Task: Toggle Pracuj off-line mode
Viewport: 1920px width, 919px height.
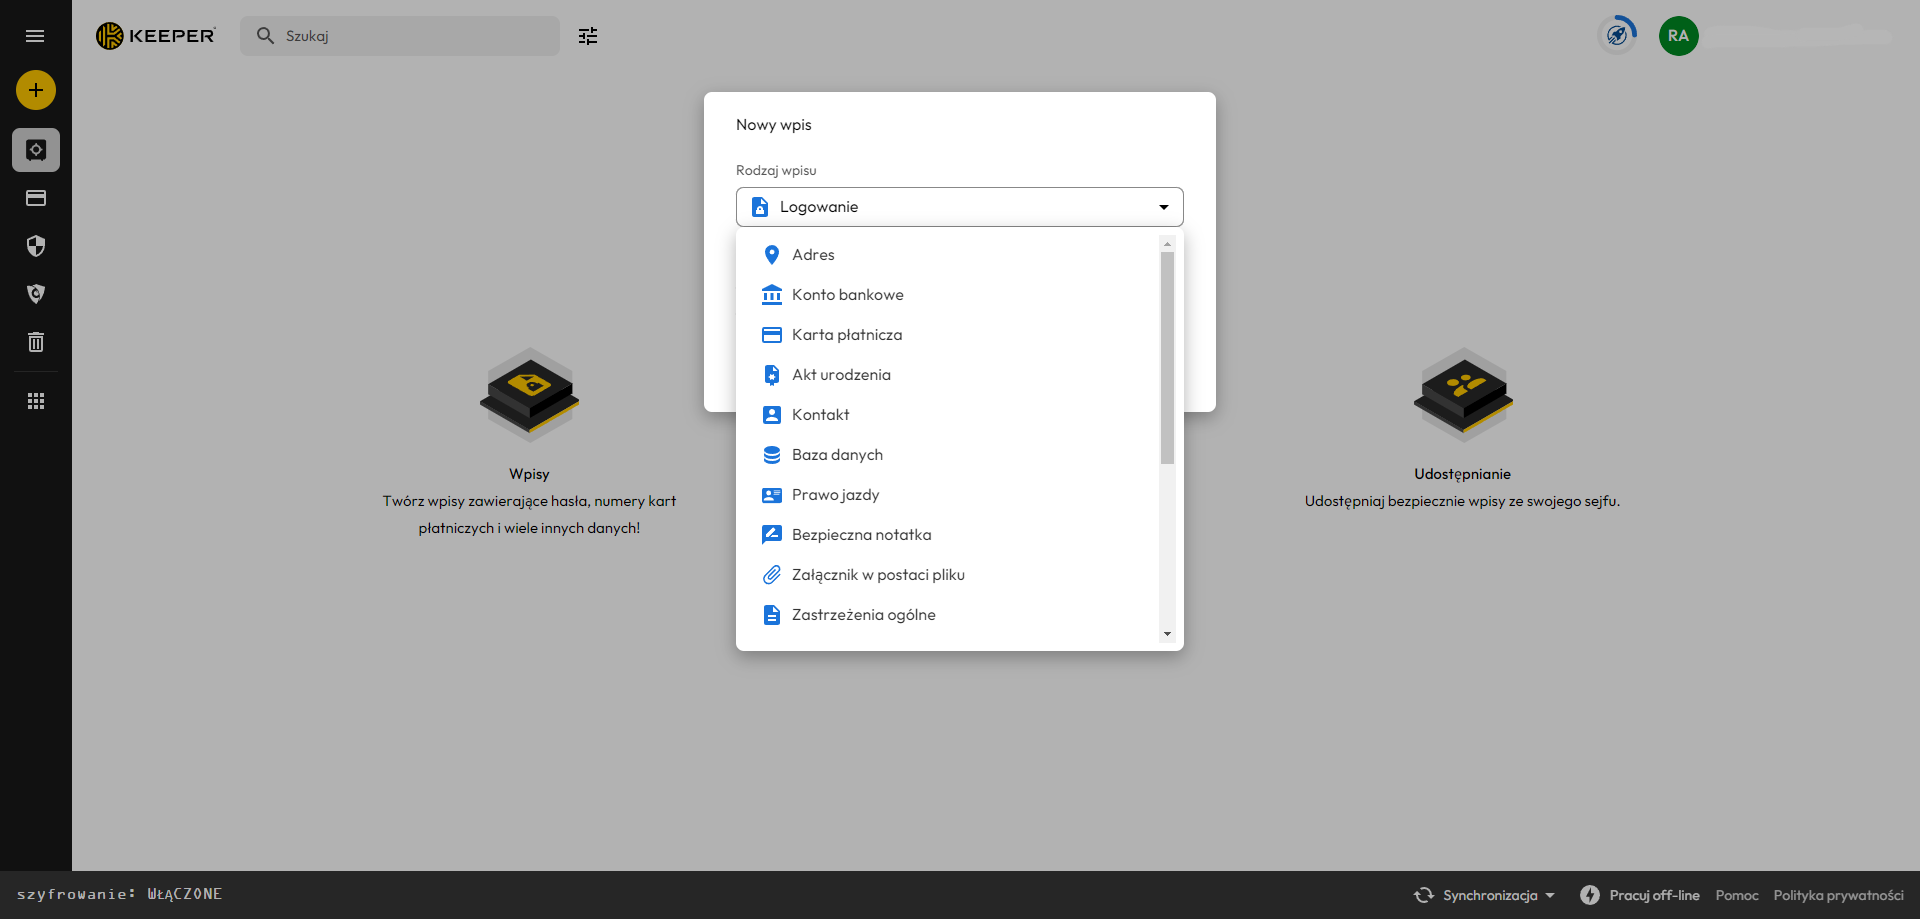Action: [1640, 895]
